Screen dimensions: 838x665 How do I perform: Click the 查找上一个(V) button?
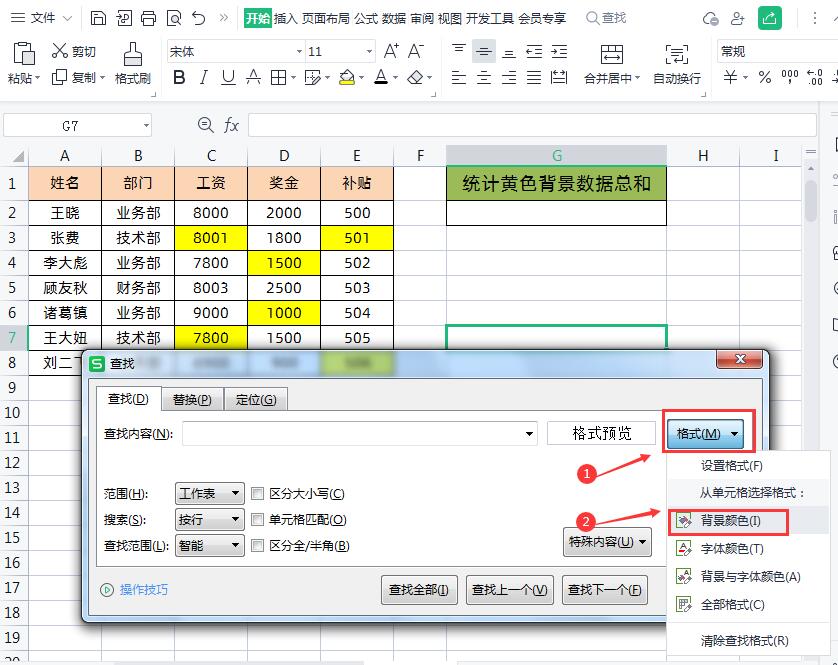[509, 590]
